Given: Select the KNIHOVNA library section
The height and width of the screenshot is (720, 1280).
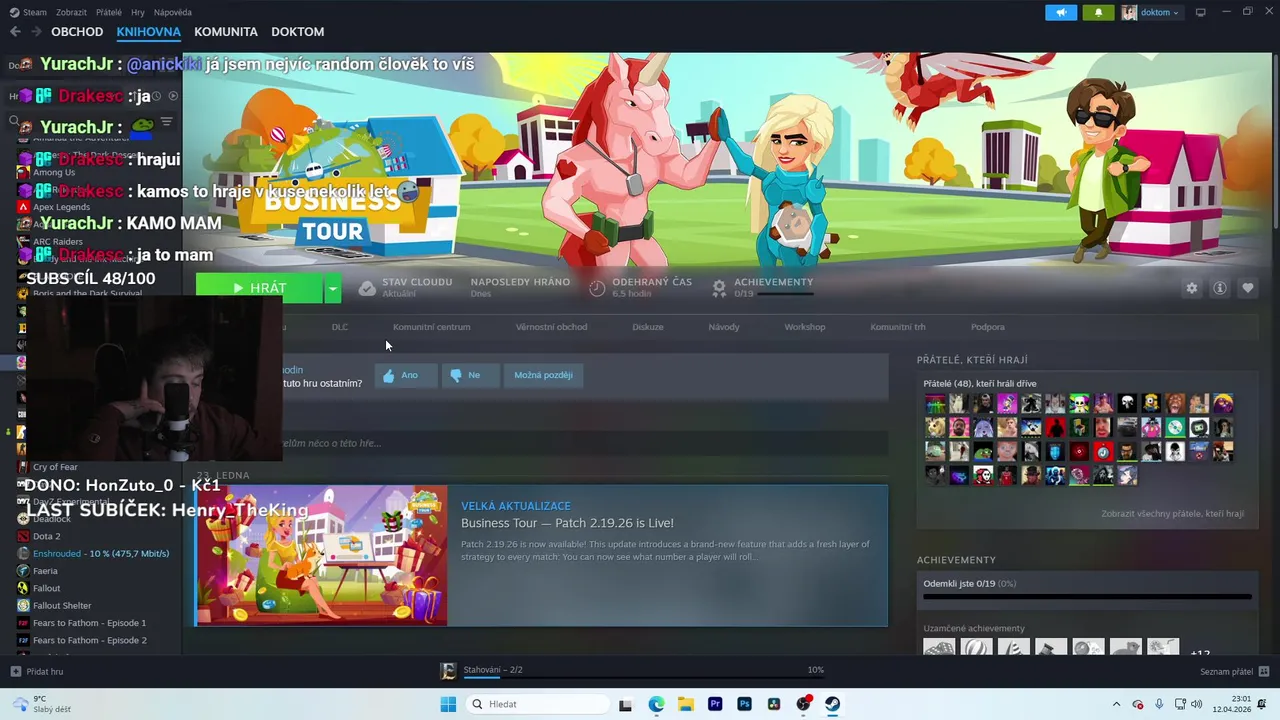Looking at the screenshot, I should (148, 32).
